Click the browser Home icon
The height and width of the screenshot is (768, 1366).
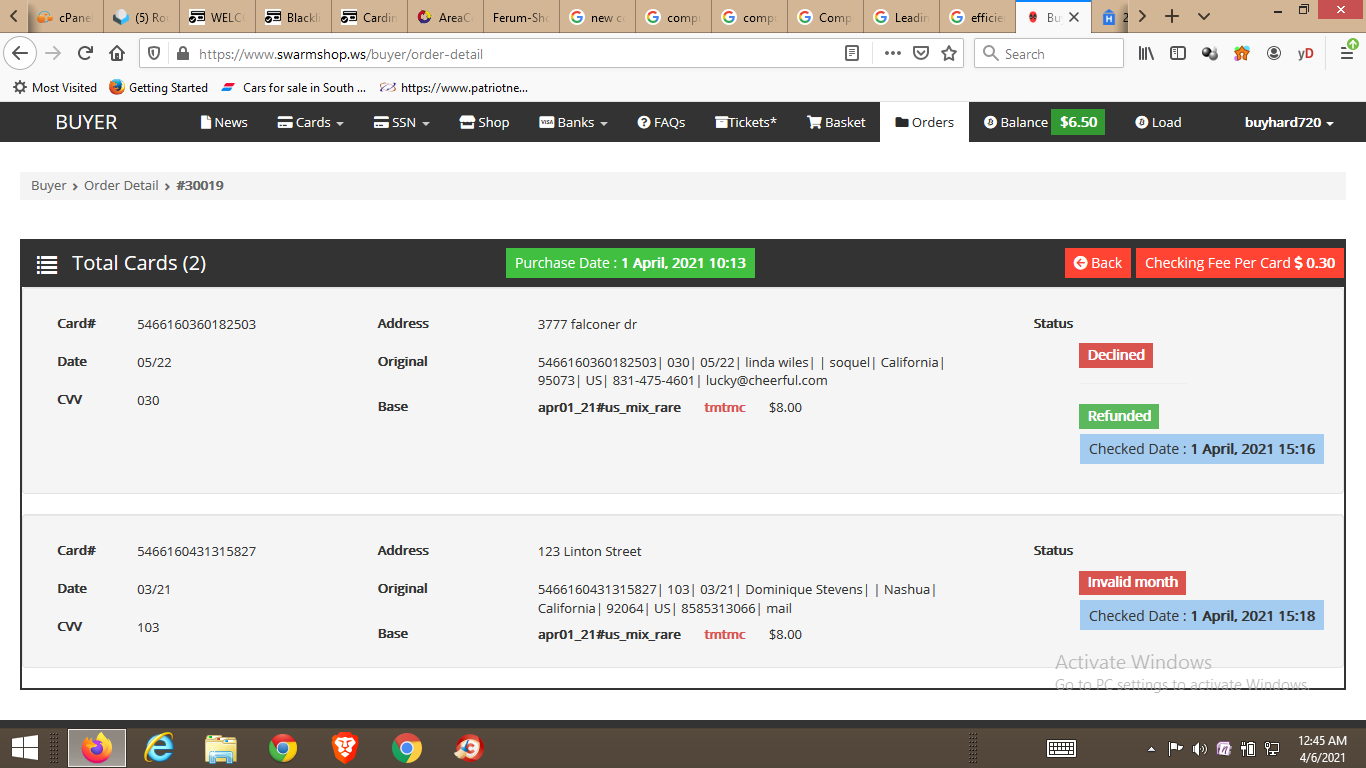coord(117,54)
